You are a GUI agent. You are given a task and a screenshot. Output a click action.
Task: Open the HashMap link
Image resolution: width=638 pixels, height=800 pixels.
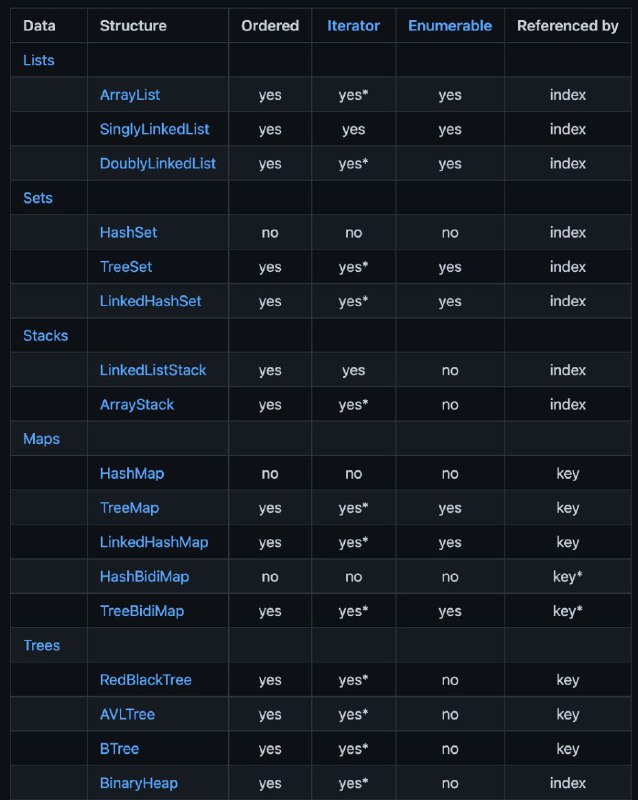coord(132,473)
